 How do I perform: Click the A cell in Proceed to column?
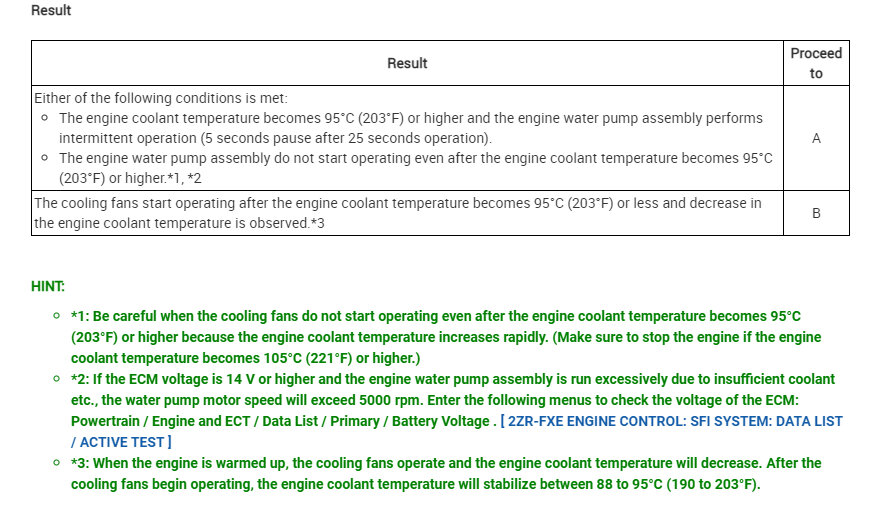[816, 138]
